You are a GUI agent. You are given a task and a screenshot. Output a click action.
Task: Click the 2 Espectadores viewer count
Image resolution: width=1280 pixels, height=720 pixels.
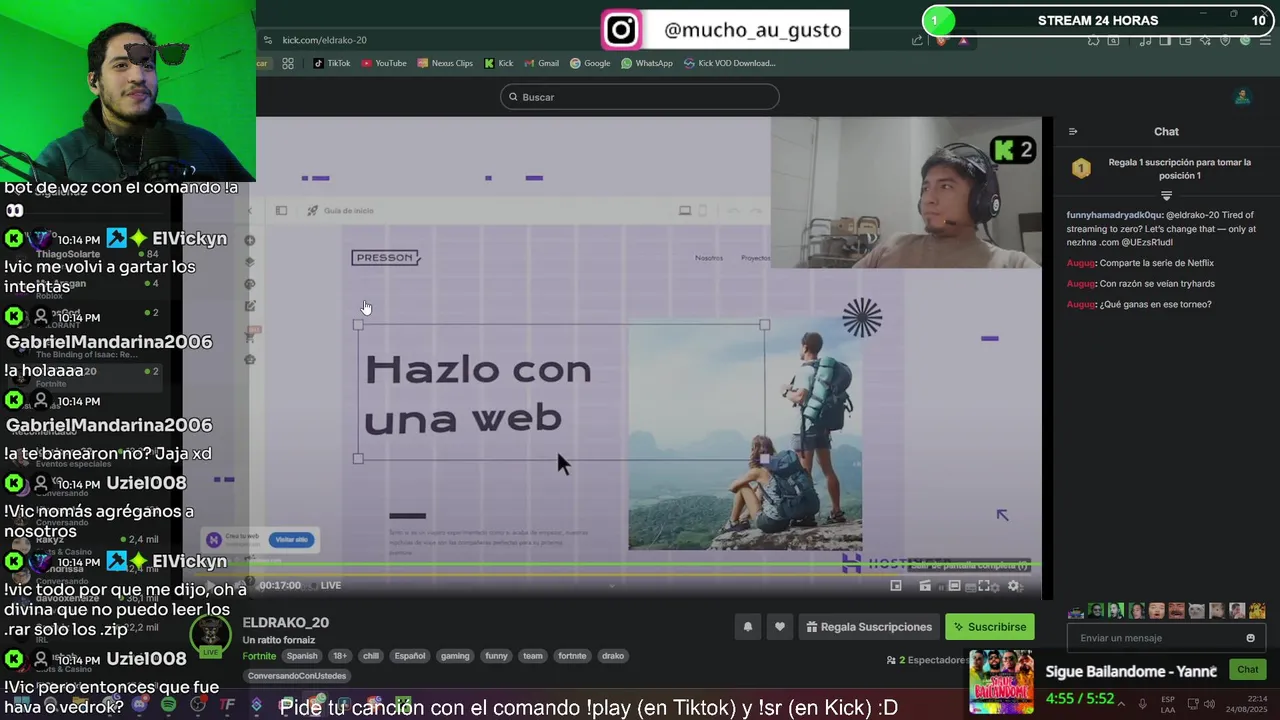pyautogui.click(x=927, y=660)
